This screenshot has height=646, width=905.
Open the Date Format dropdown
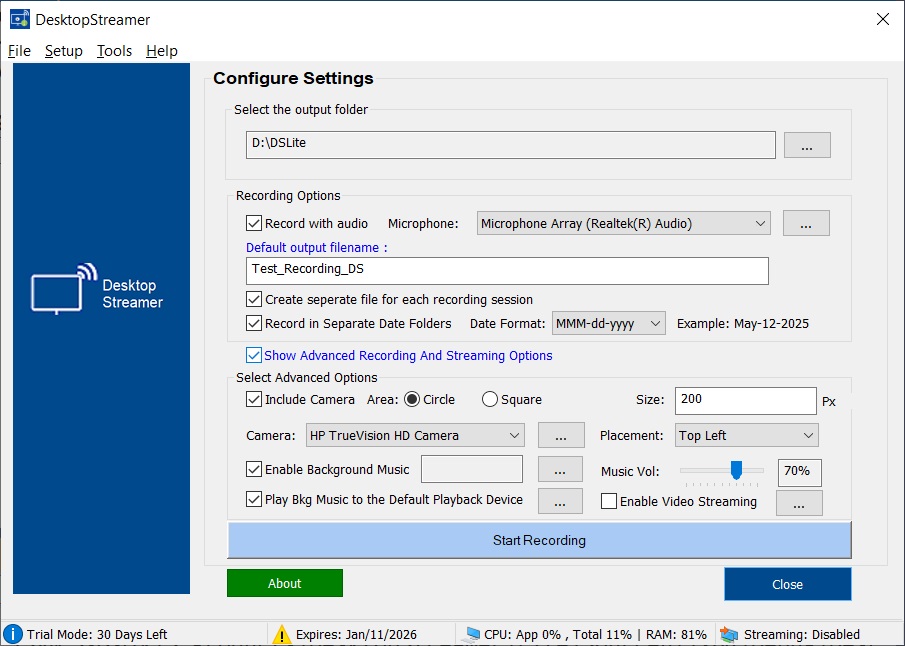[655, 324]
